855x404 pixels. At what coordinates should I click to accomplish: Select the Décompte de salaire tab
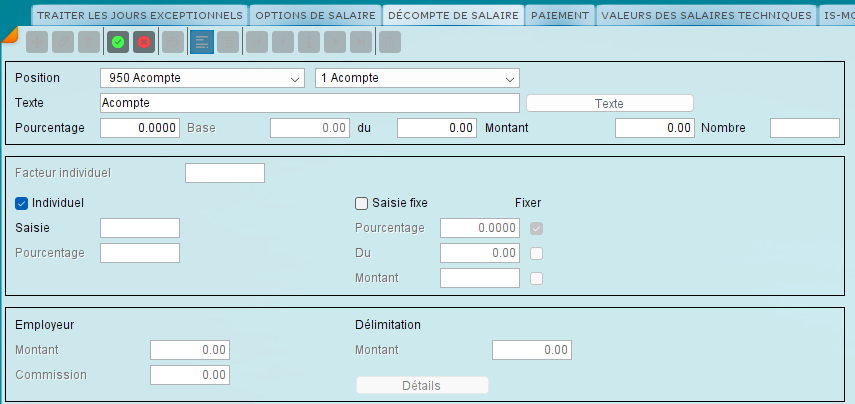point(454,15)
